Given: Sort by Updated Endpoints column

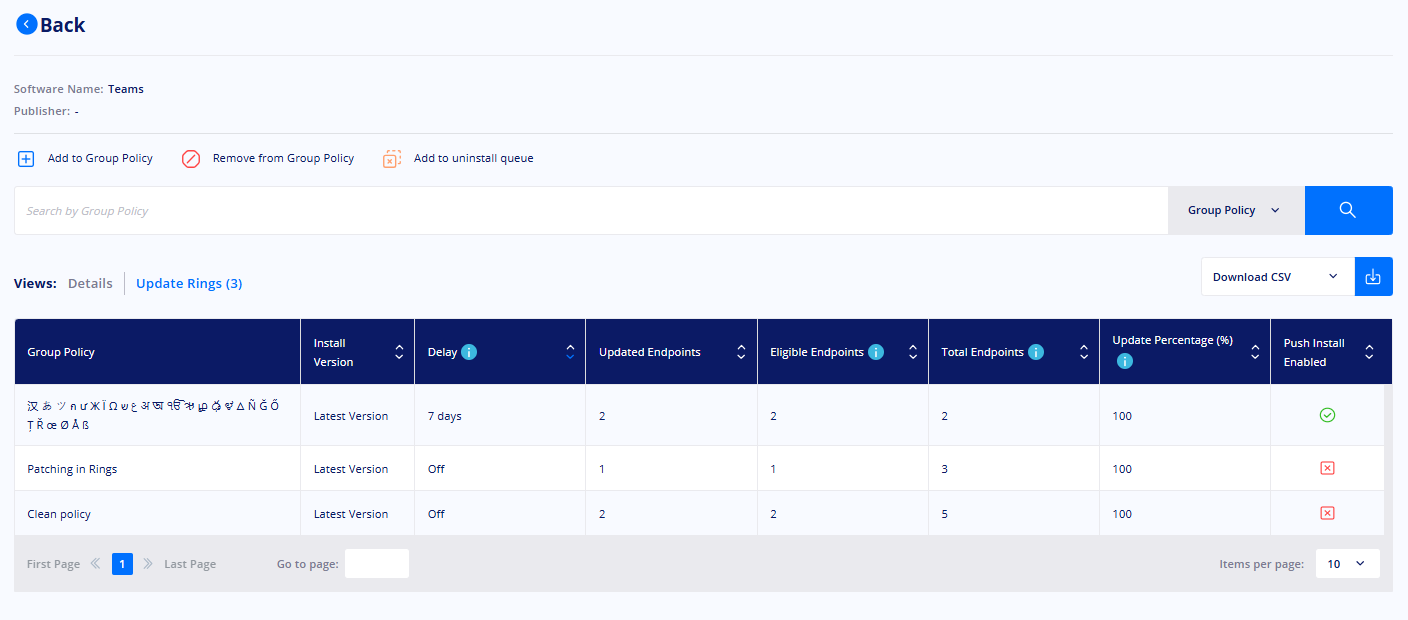Looking at the screenshot, I should (741, 352).
